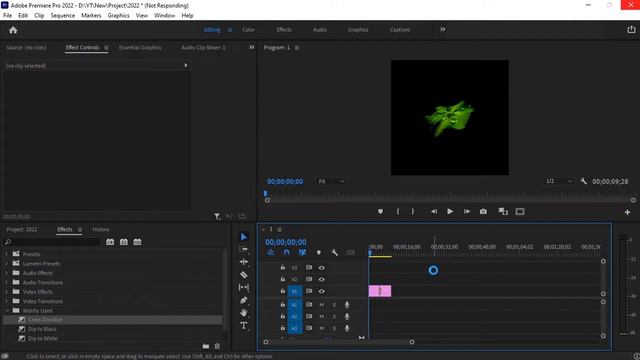640x360 pixels.
Task: Open the Markers menu
Action: coord(91,16)
